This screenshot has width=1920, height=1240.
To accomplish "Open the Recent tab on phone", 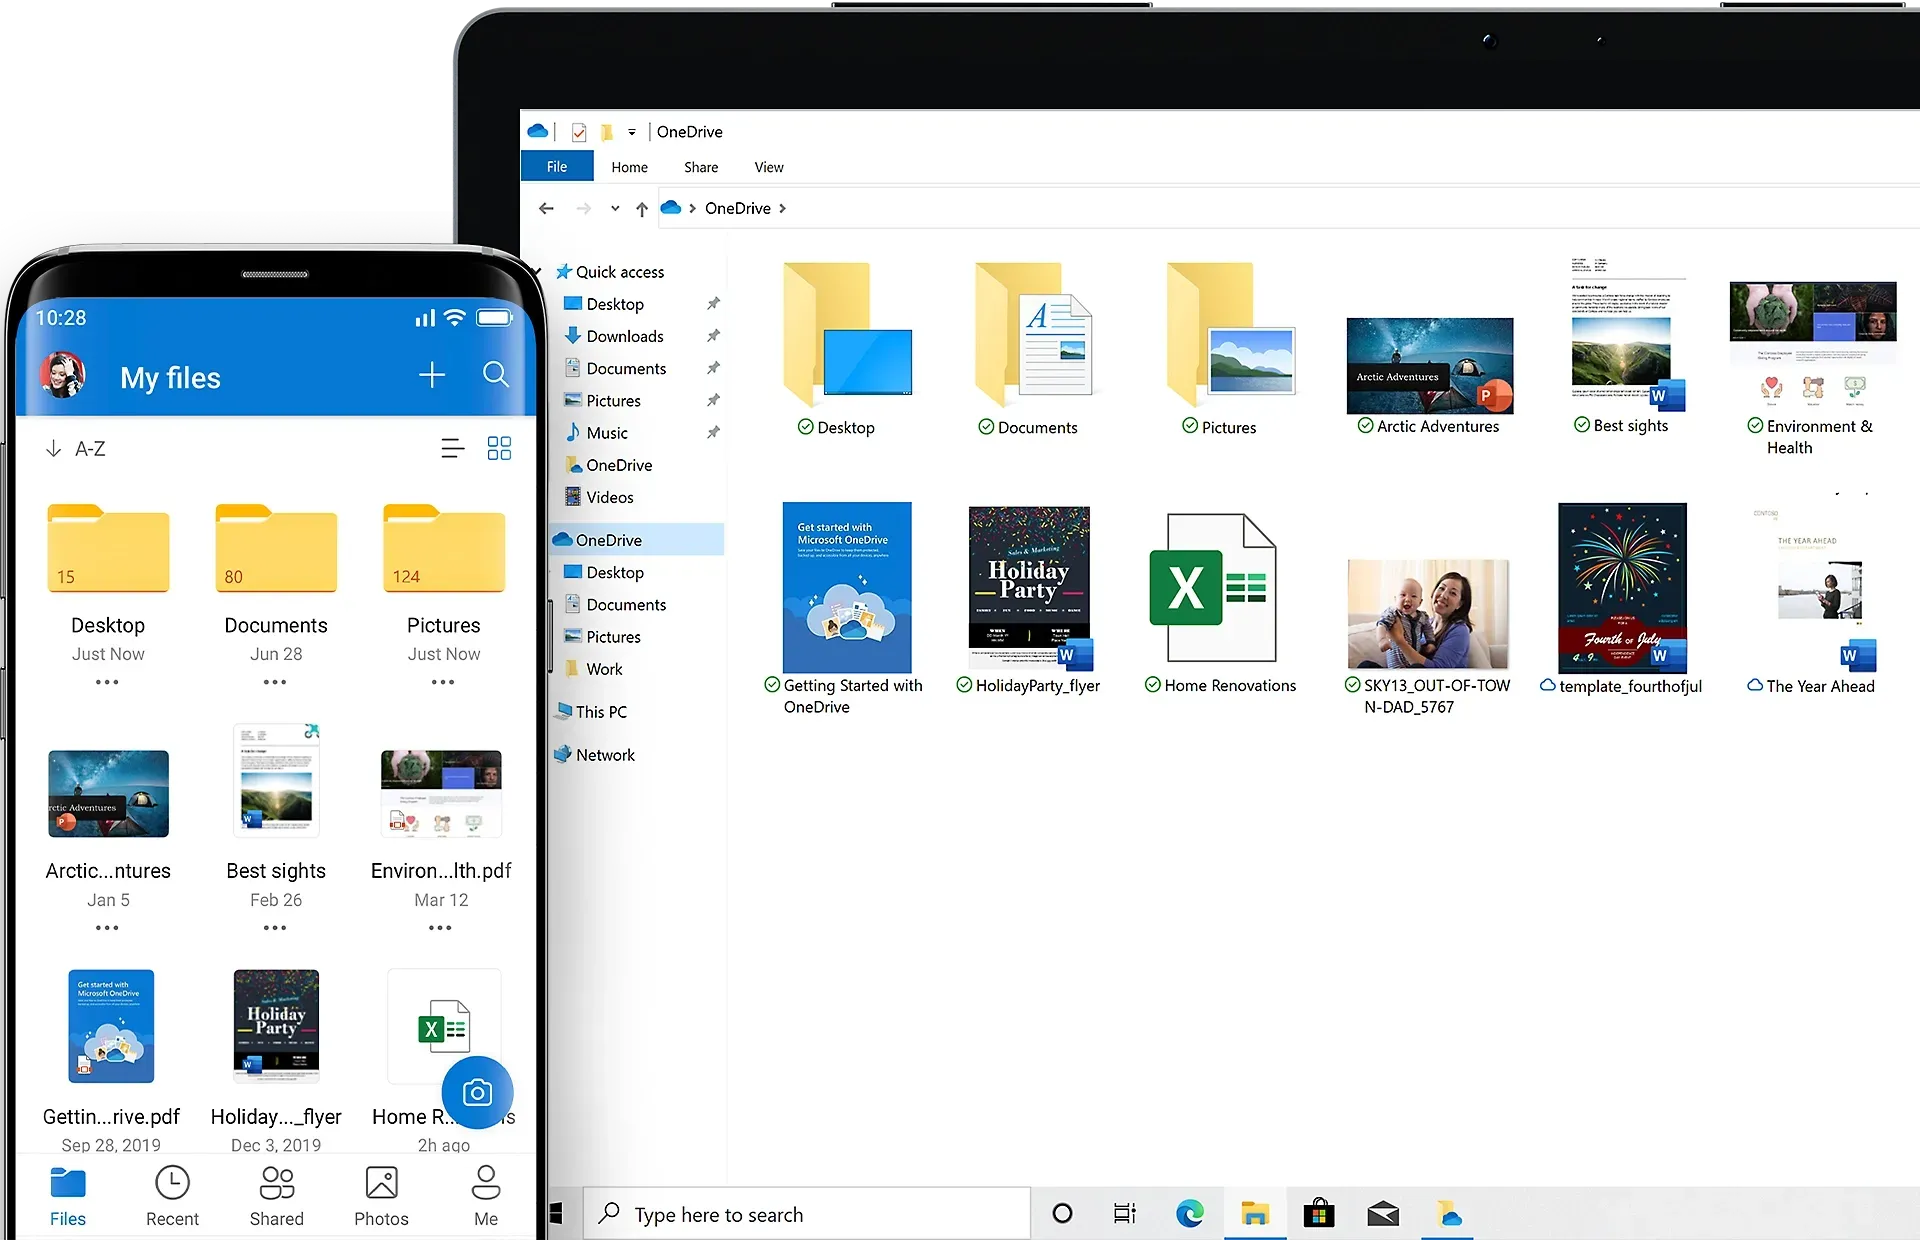I will [x=172, y=1196].
